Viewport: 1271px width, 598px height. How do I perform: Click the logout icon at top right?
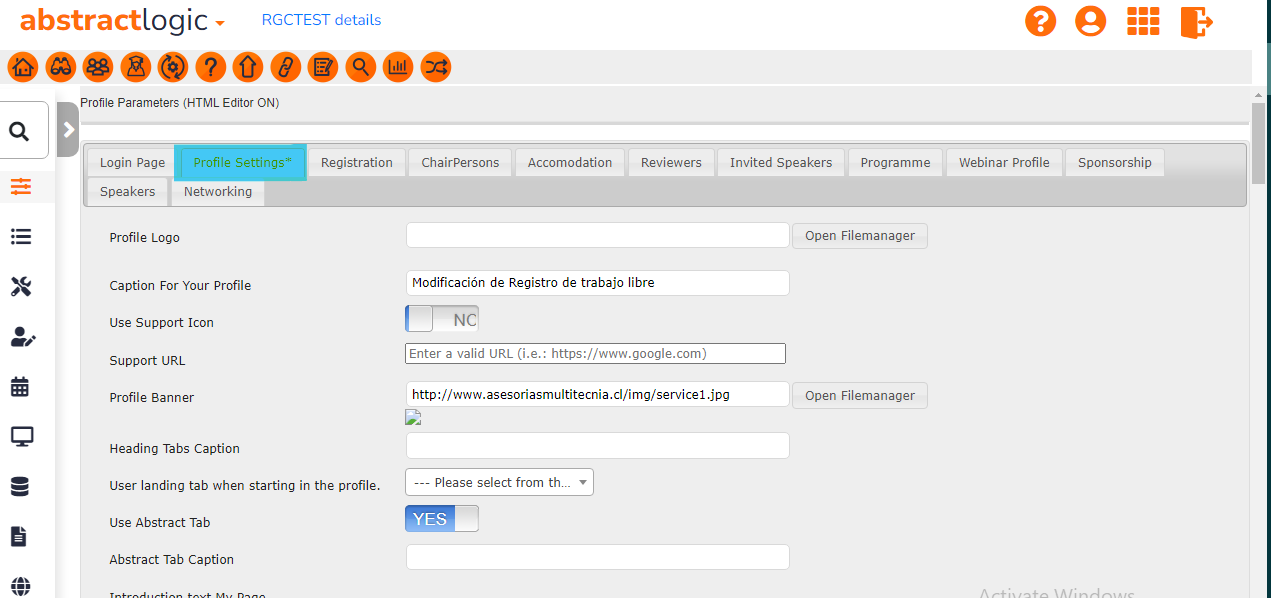pos(1196,21)
